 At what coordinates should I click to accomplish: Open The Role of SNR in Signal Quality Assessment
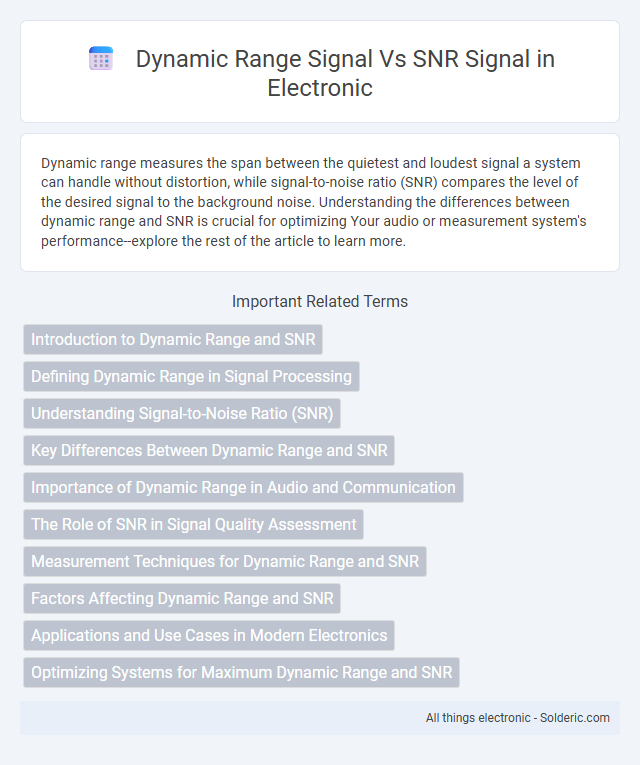tap(193, 524)
